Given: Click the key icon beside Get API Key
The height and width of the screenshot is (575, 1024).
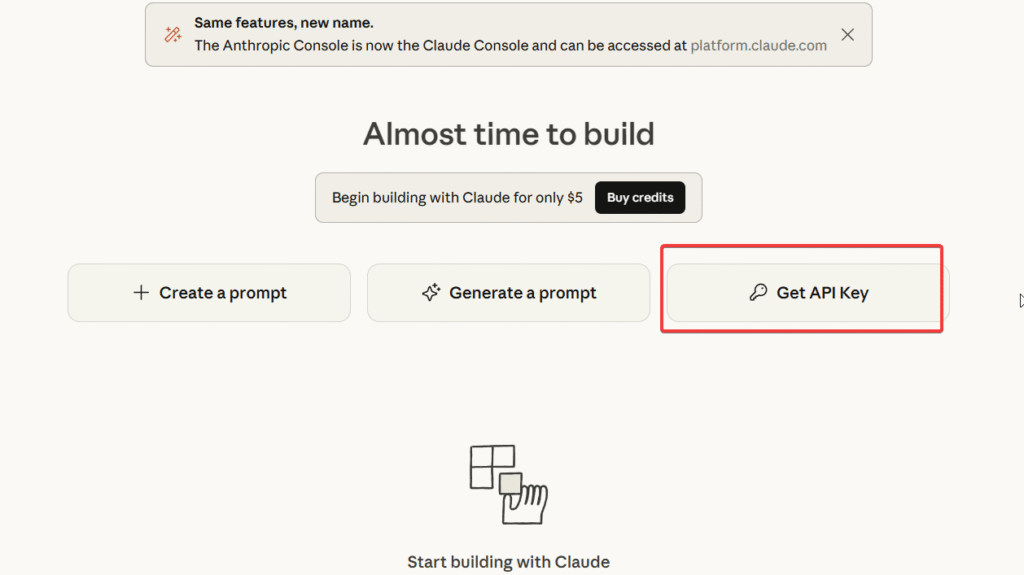Looking at the screenshot, I should 758,293.
